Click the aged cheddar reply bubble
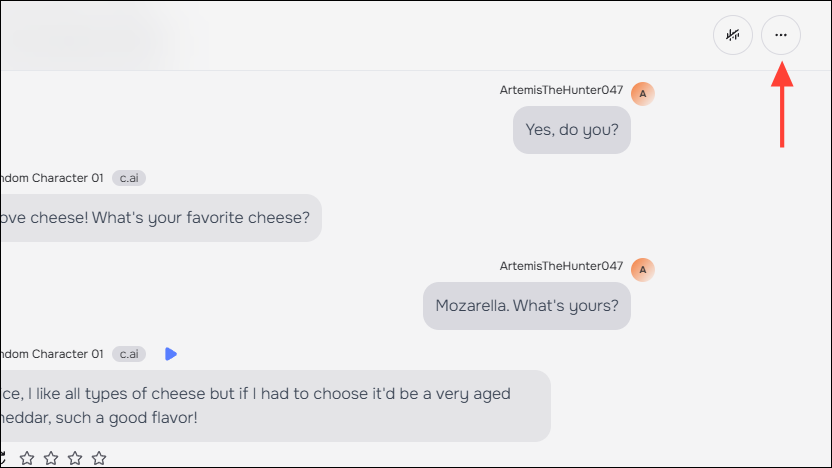 point(270,405)
